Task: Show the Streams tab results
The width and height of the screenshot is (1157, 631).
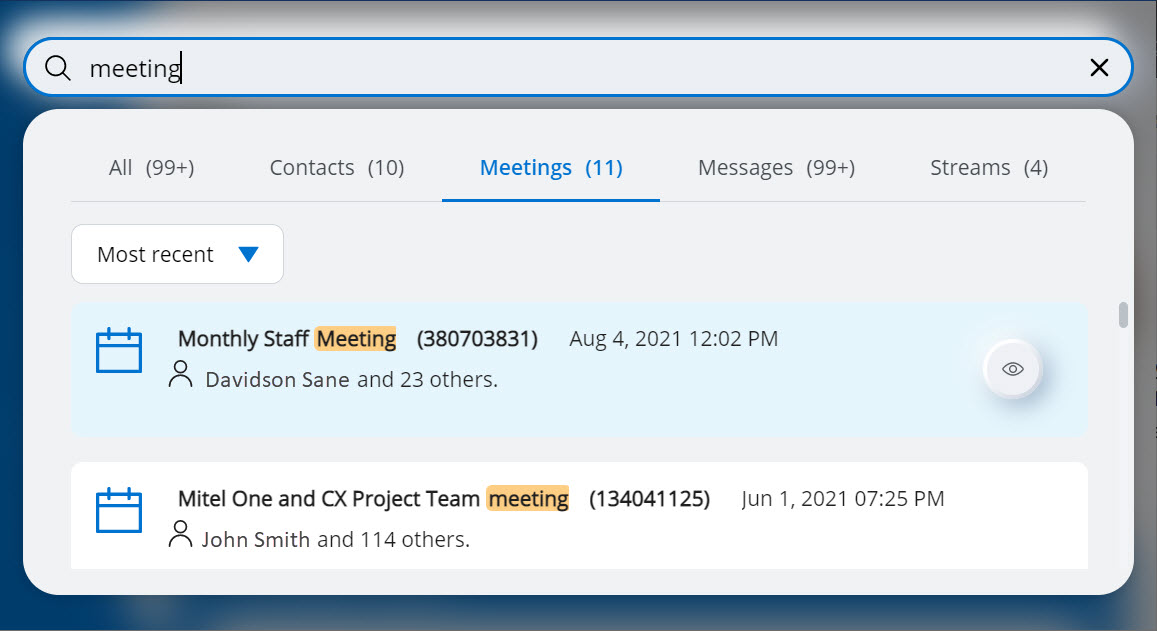Action: (989, 168)
